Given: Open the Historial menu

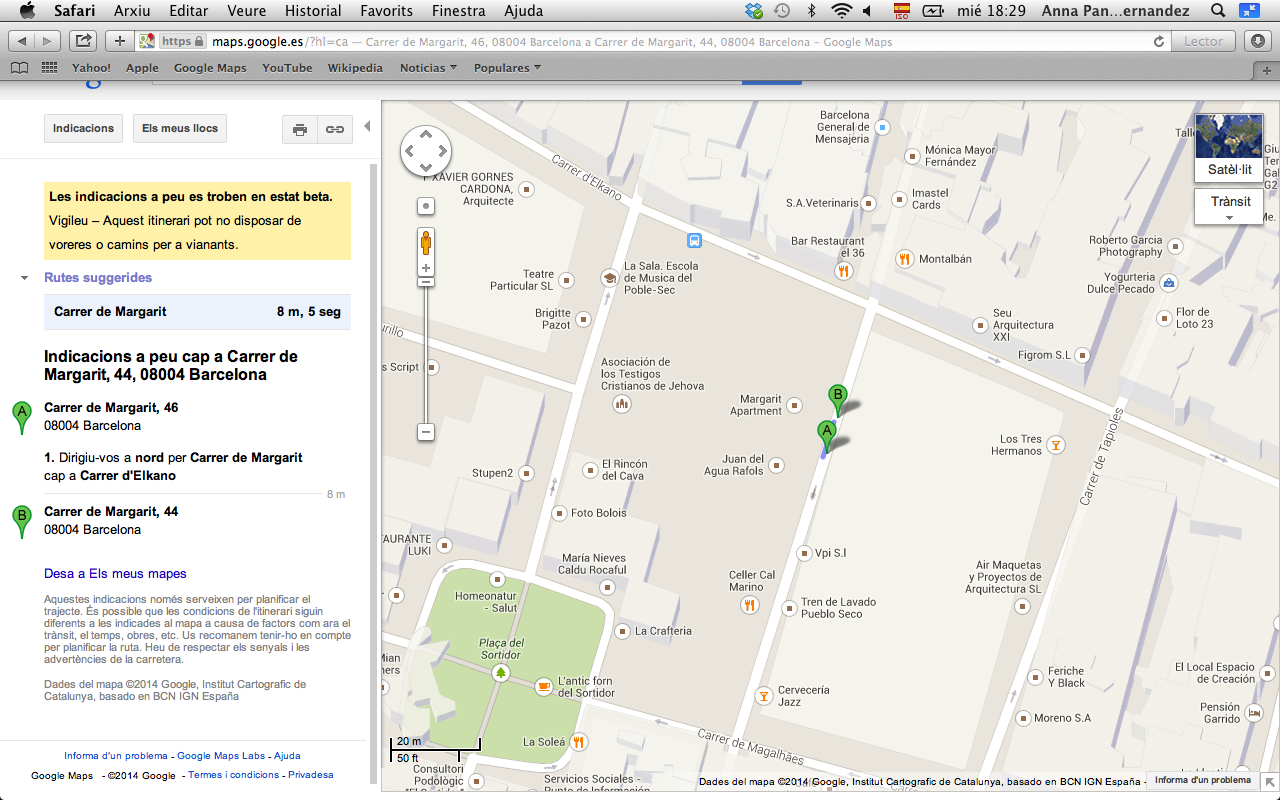Looking at the screenshot, I should (x=313, y=11).
